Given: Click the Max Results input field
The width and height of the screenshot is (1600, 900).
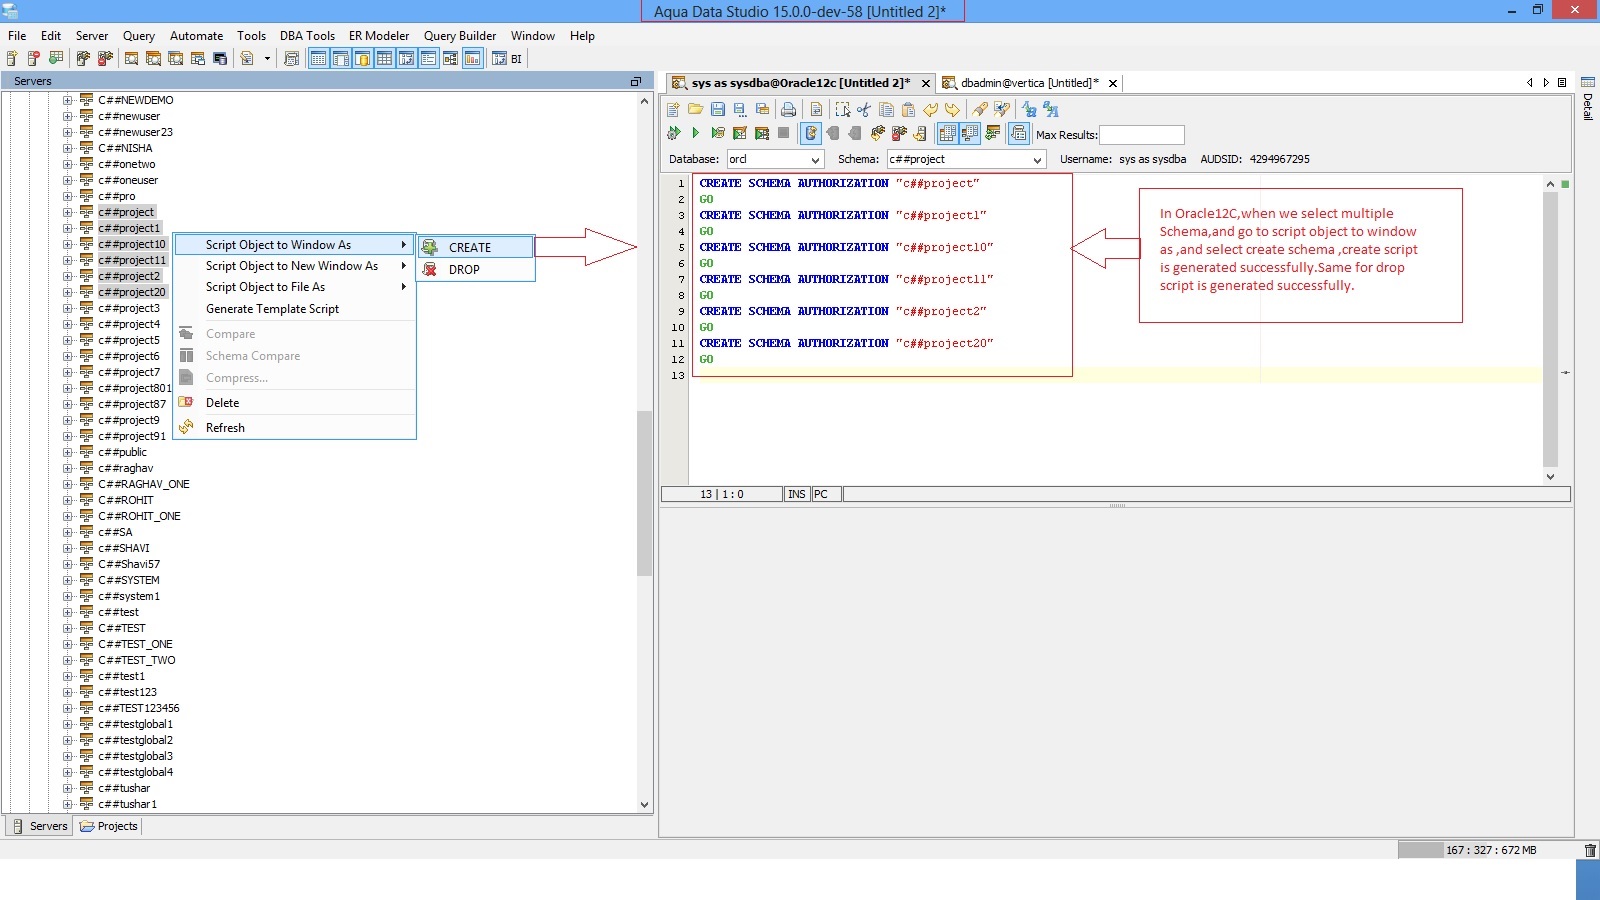Looking at the screenshot, I should point(1141,135).
